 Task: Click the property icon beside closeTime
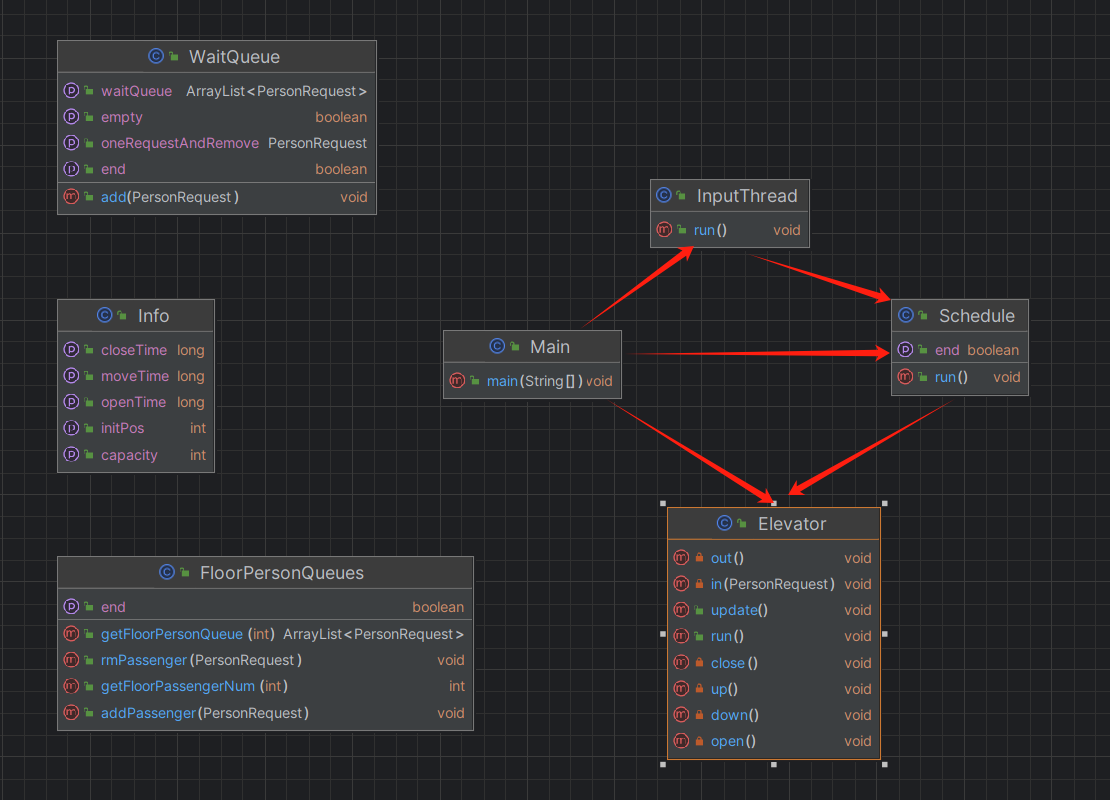[x=71, y=349]
